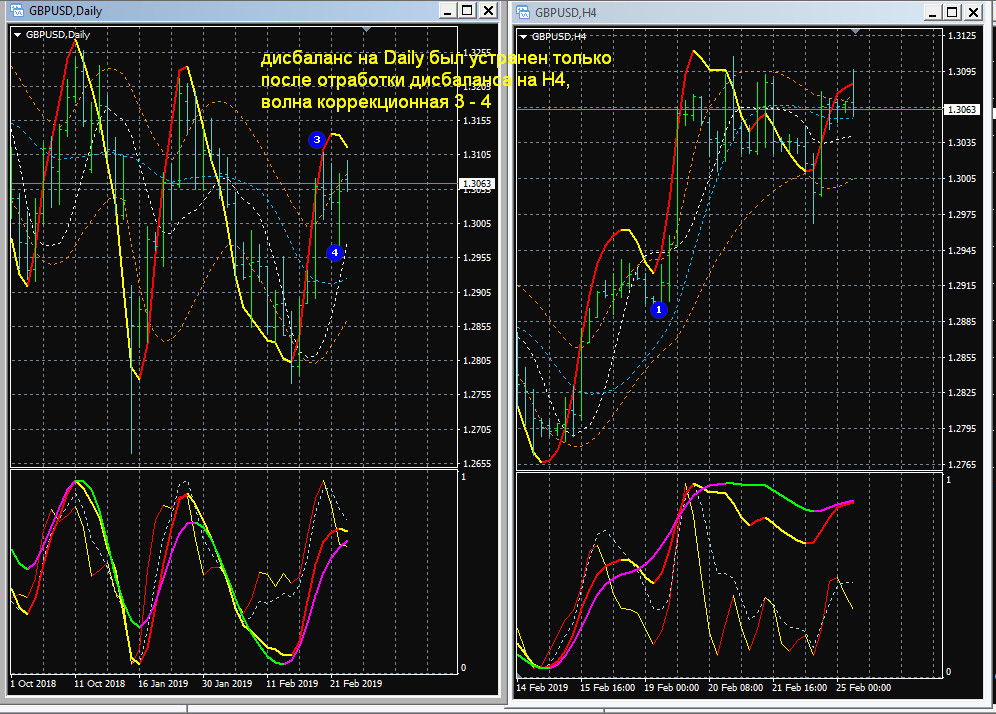Viewport: 996px width, 714px height.
Task: Click the 1.3063 current price tag on Daily chart
Action: click(476, 184)
